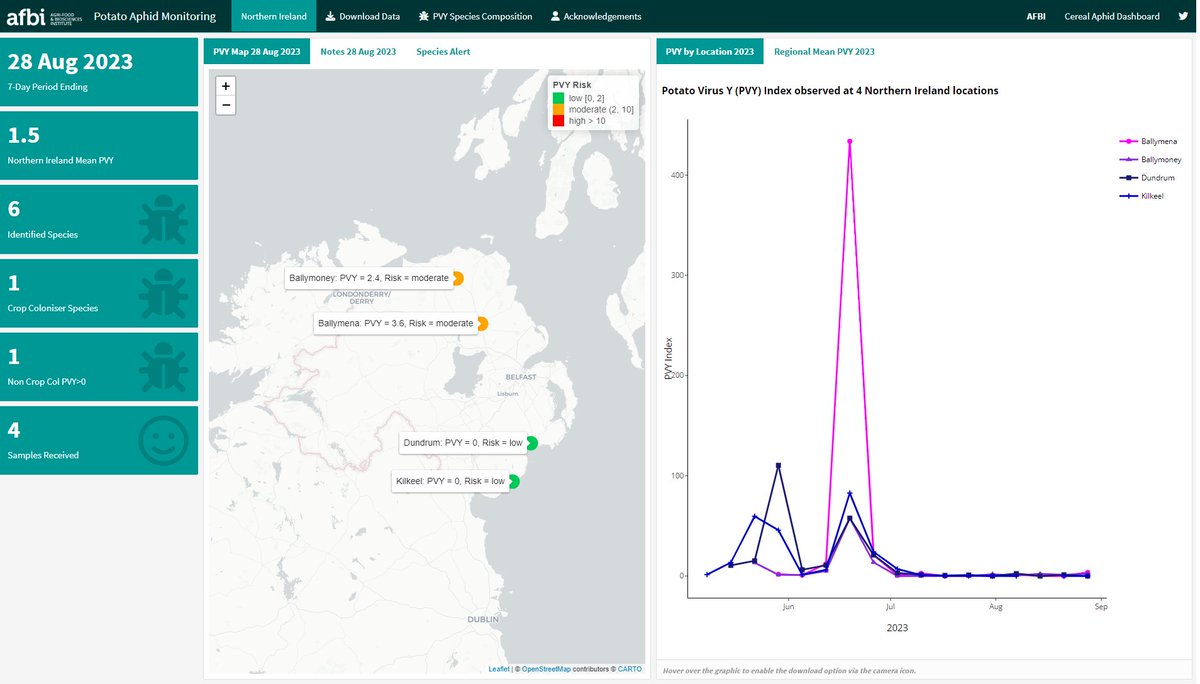Open the Cereal Aphid Dashboard link
Screen dimensions: 1200x684
(1110, 16)
